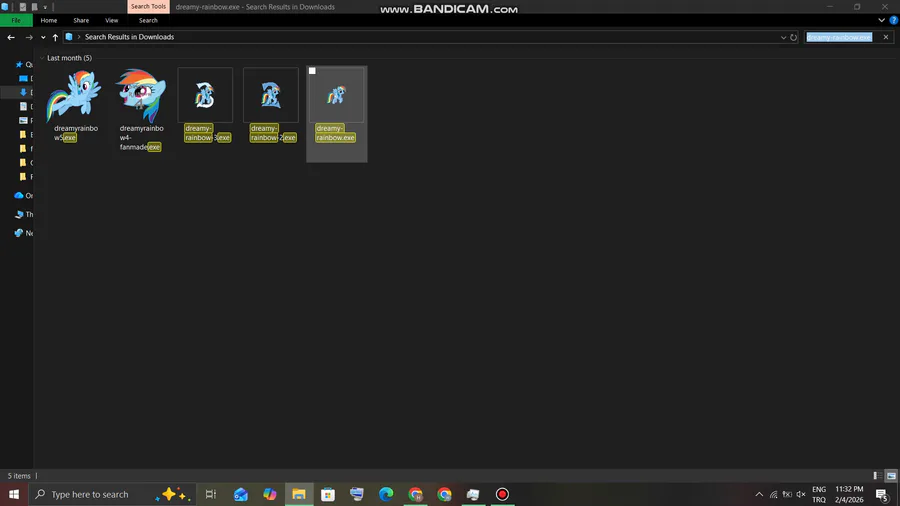Image resolution: width=900 pixels, height=506 pixels.
Task: Collapse the Last month (5) group
Action: (42, 58)
